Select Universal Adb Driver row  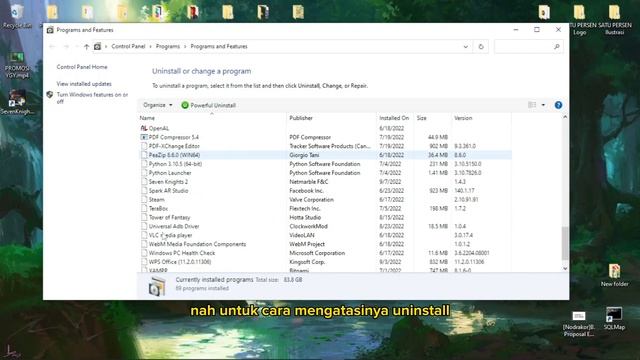click(x=325, y=226)
